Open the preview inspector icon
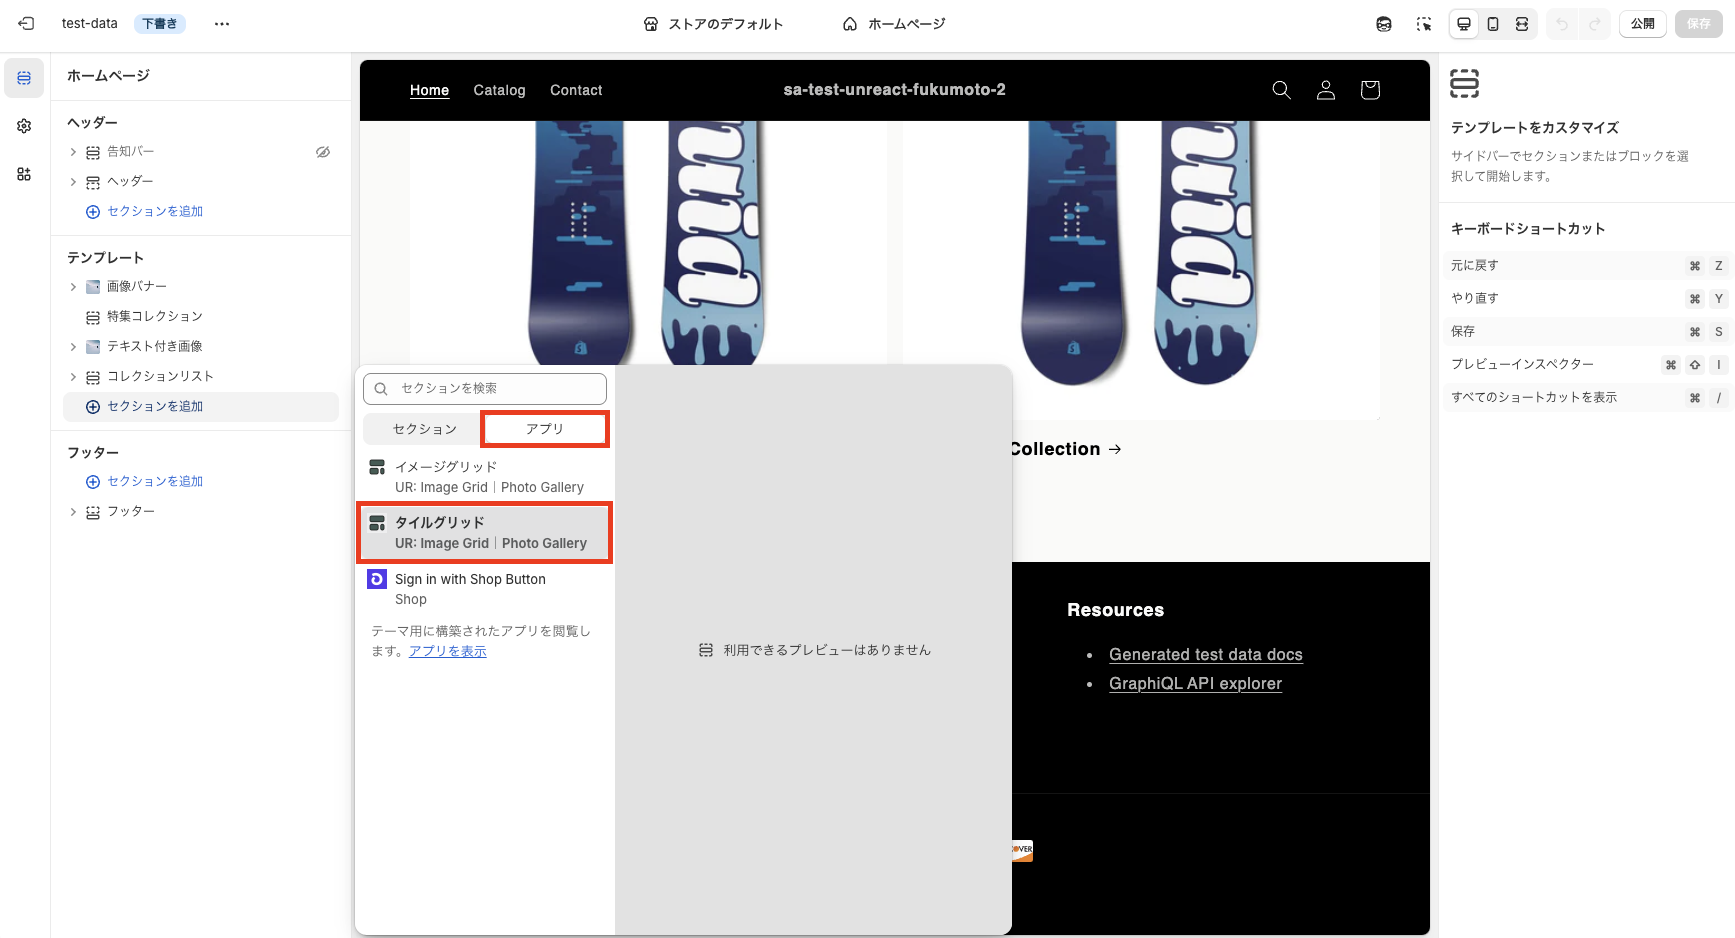 point(1423,23)
